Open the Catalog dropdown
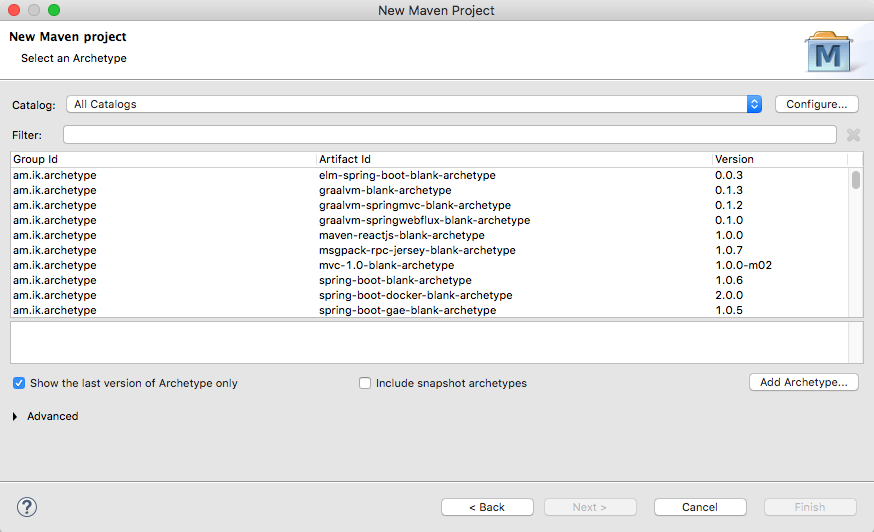This screenshot has height=532, width=874. click(414, 104)
